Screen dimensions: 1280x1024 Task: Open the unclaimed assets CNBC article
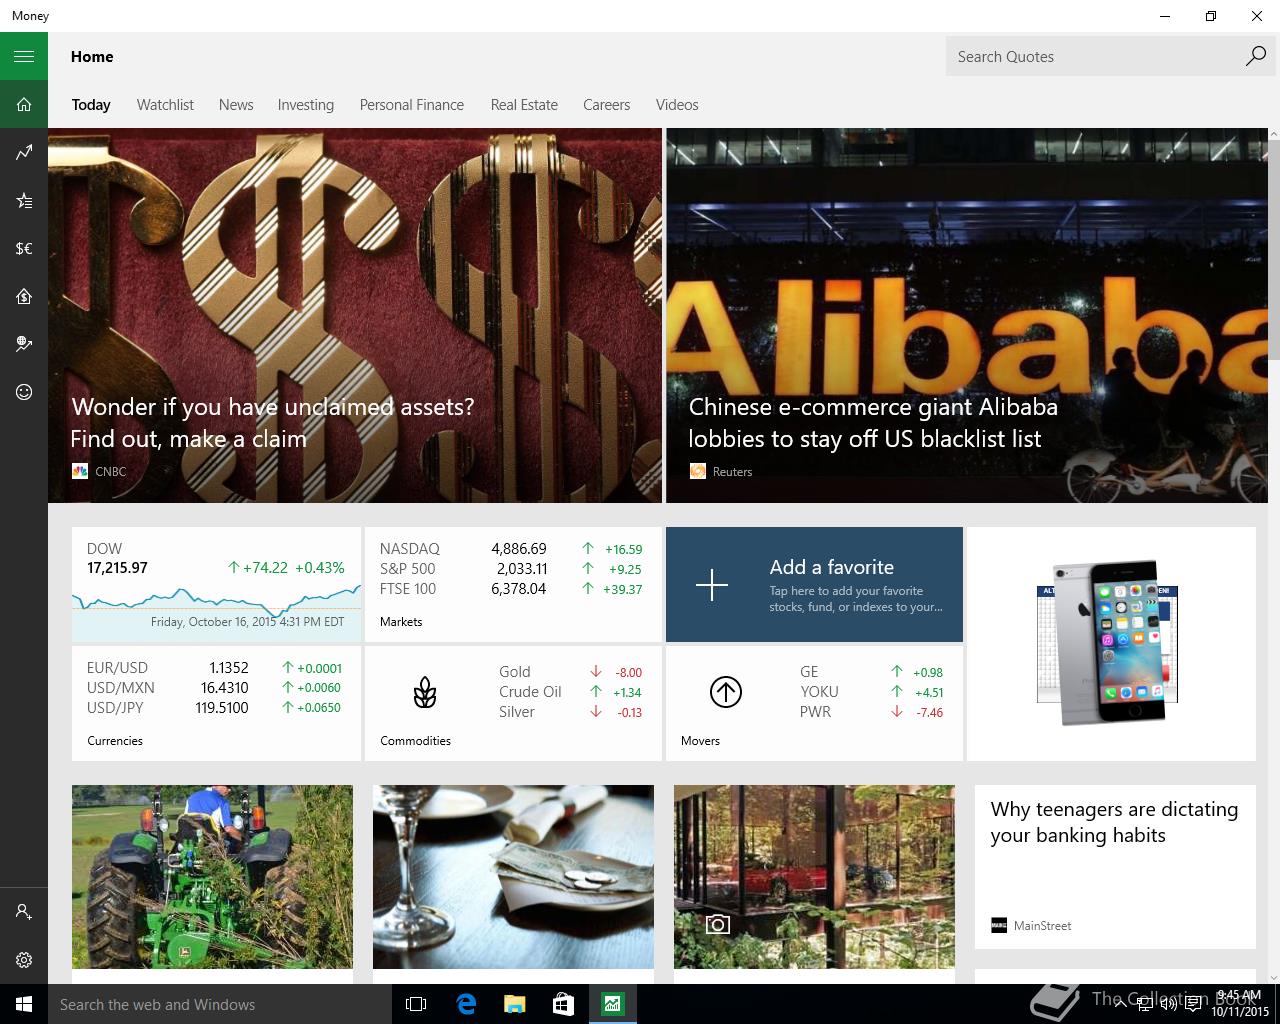(x=355, y=315)
